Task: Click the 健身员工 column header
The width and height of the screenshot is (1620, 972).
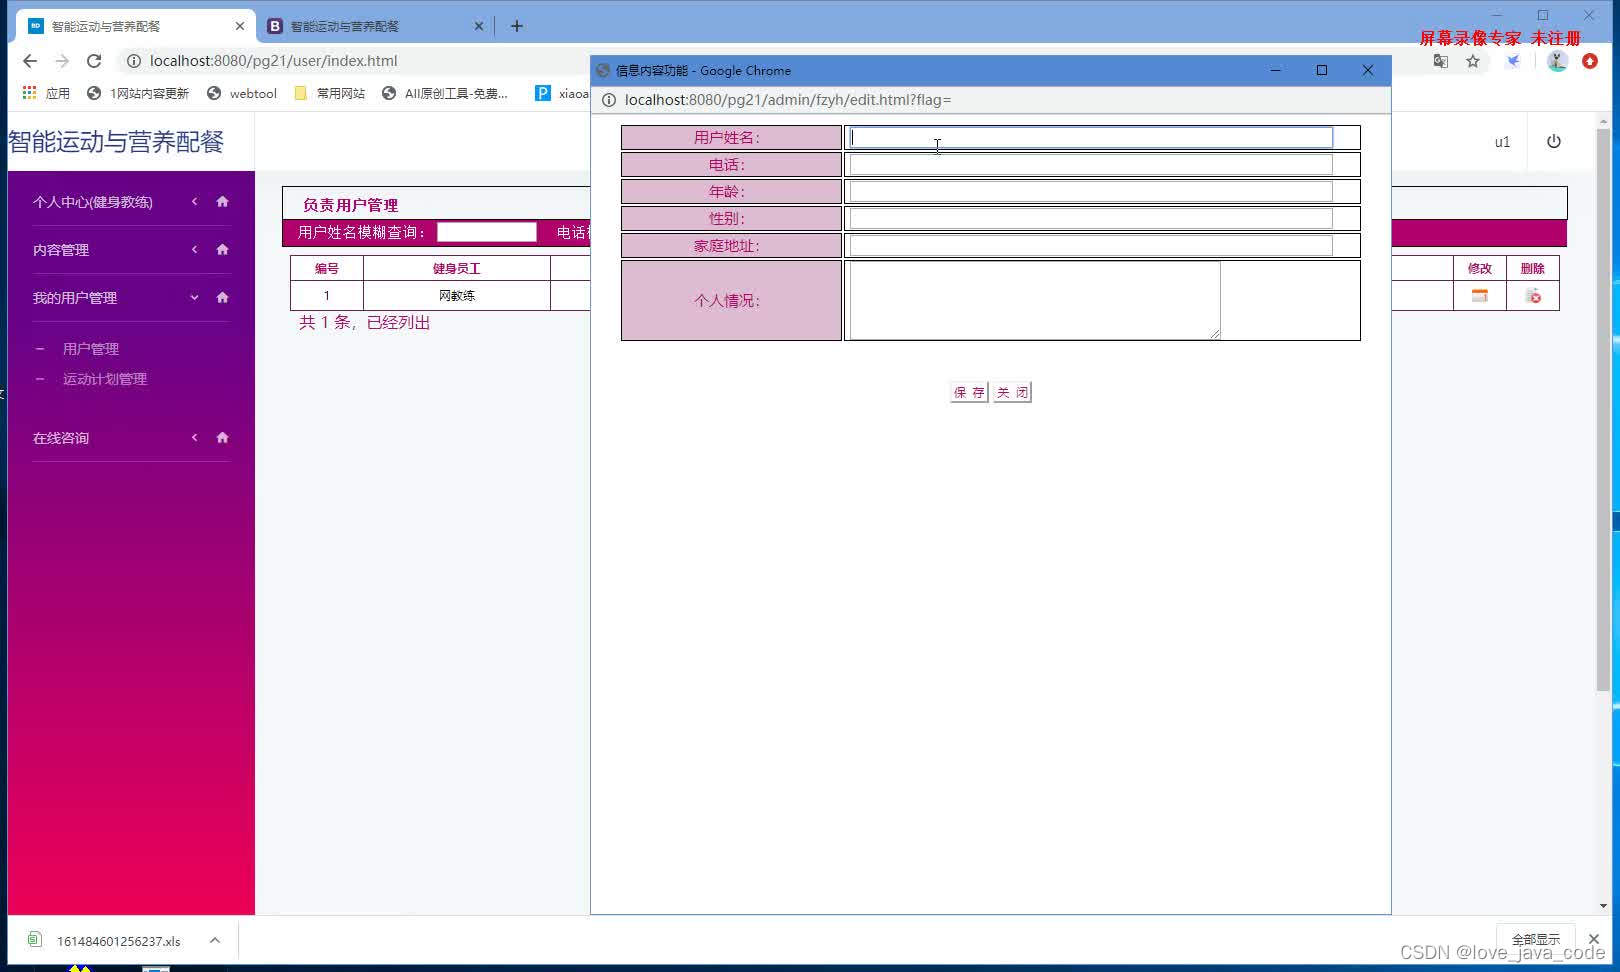Action: [x=457, y=268]
